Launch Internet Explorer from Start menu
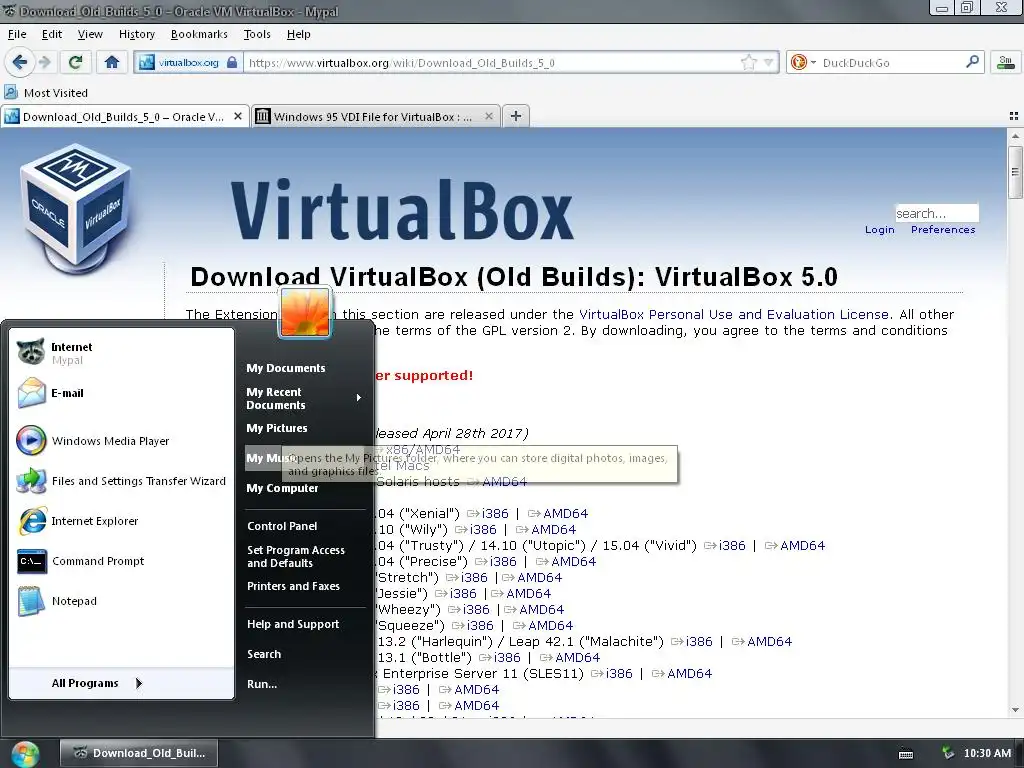Screen dimensions: 1024x768 click(x=122, y=521)
